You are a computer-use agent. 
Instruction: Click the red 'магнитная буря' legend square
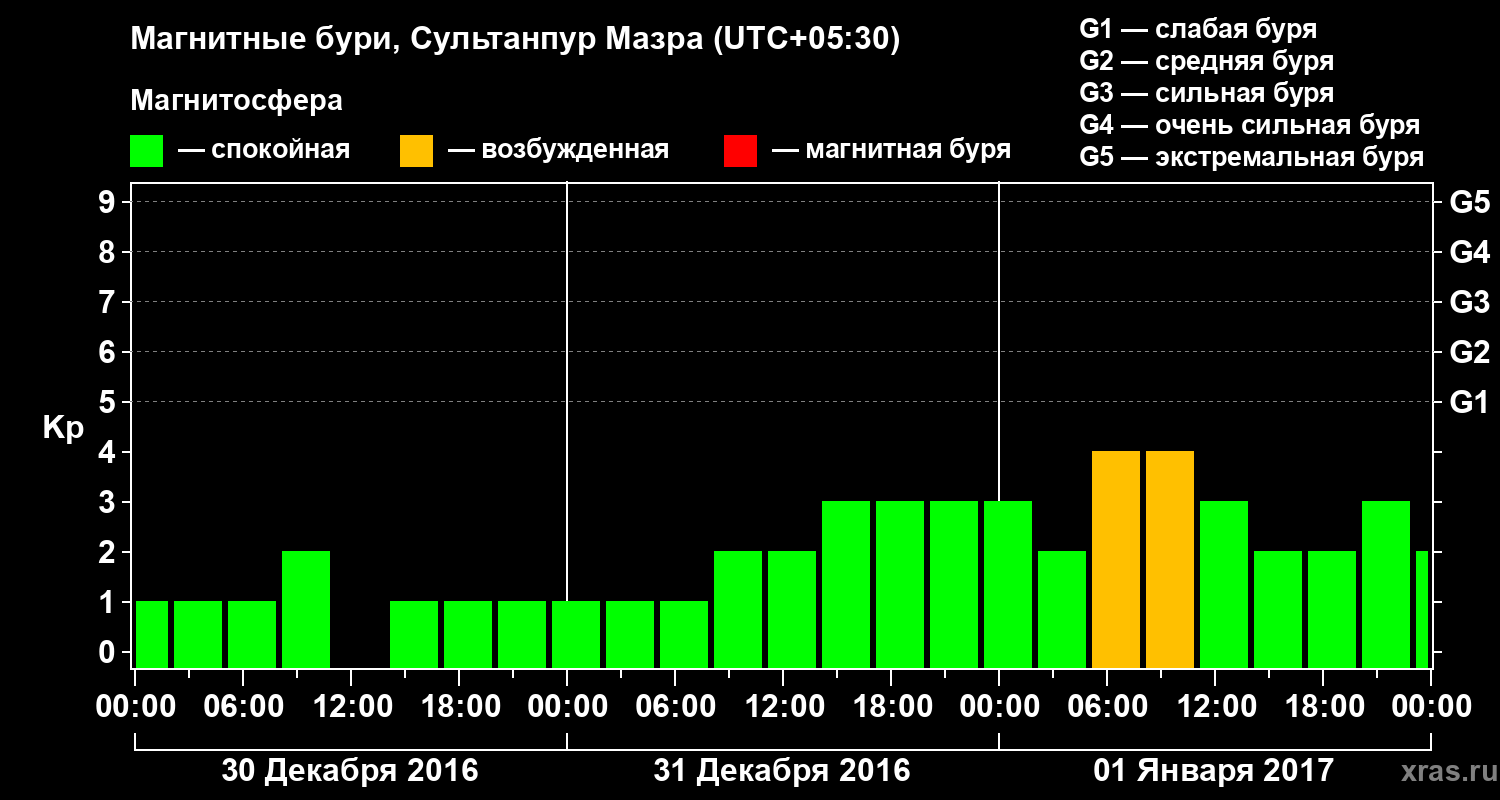click(x=740, y=150)
